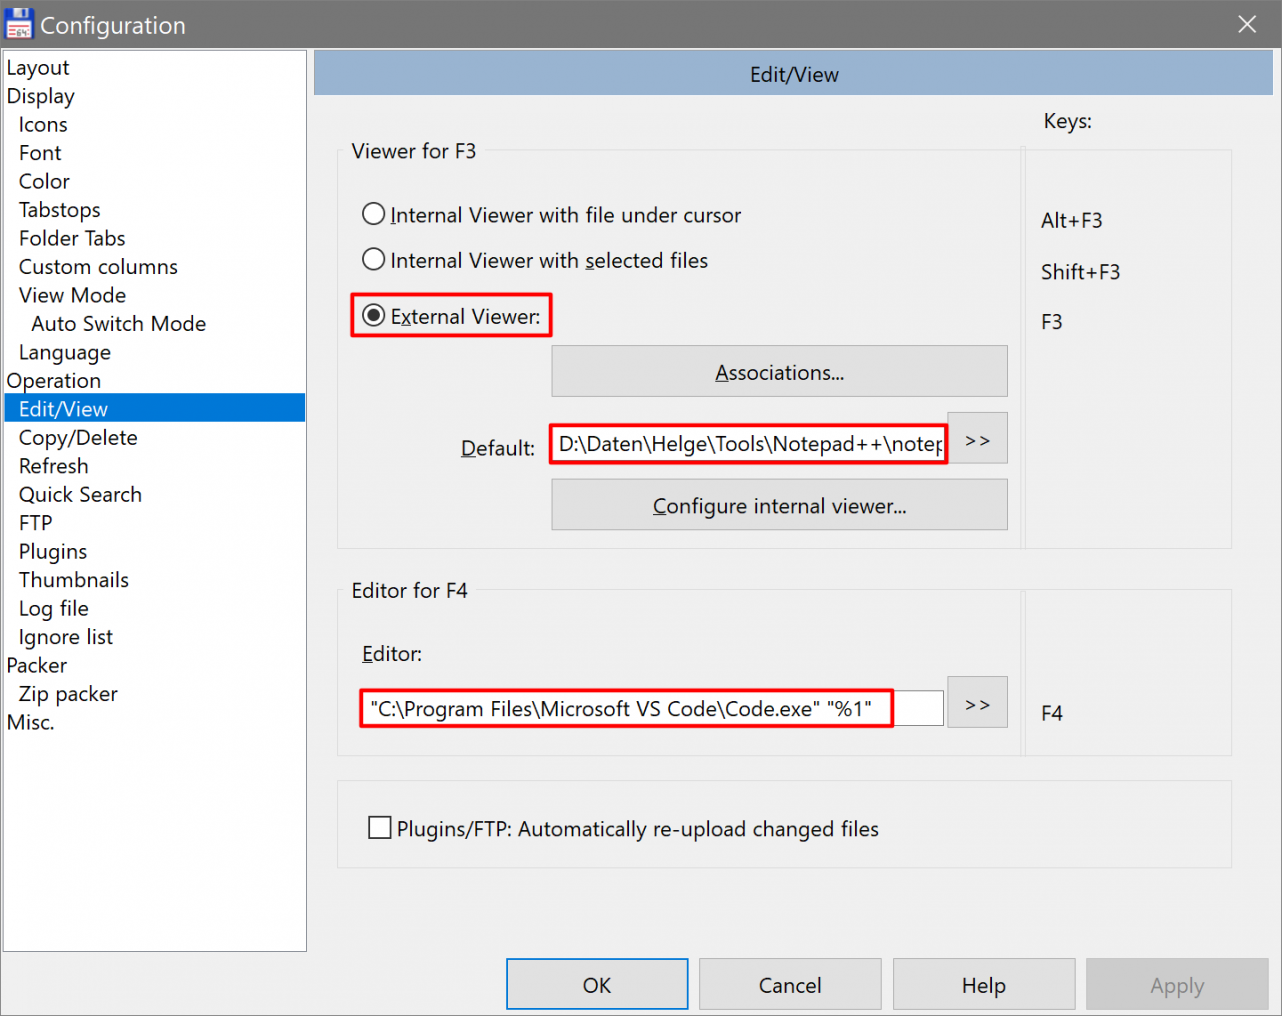This screenshot has width=1282, height=1016.
Task: Open the Plugins configuration page
Action: pos(53,552)
